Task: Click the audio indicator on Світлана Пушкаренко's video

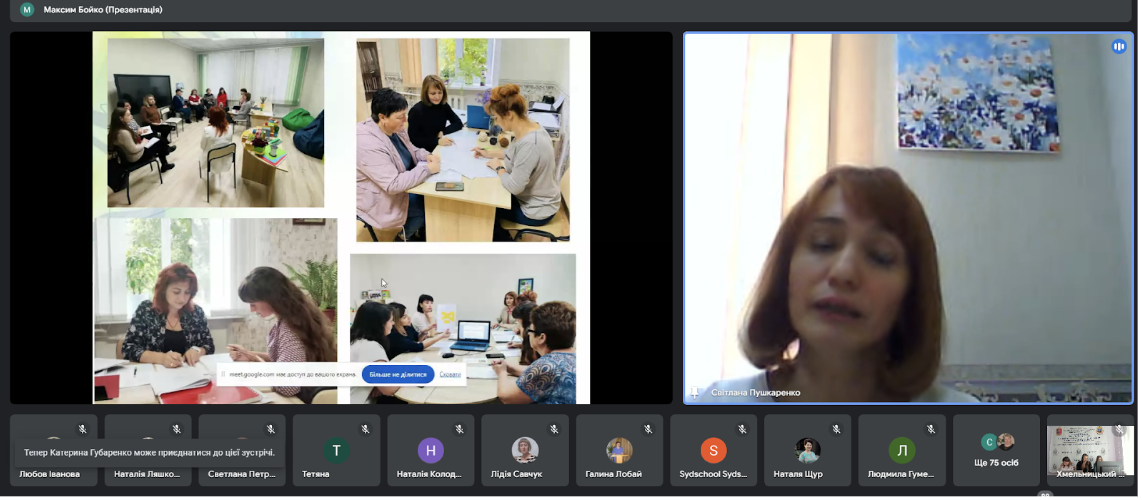Action: [x=1118, y=47]
